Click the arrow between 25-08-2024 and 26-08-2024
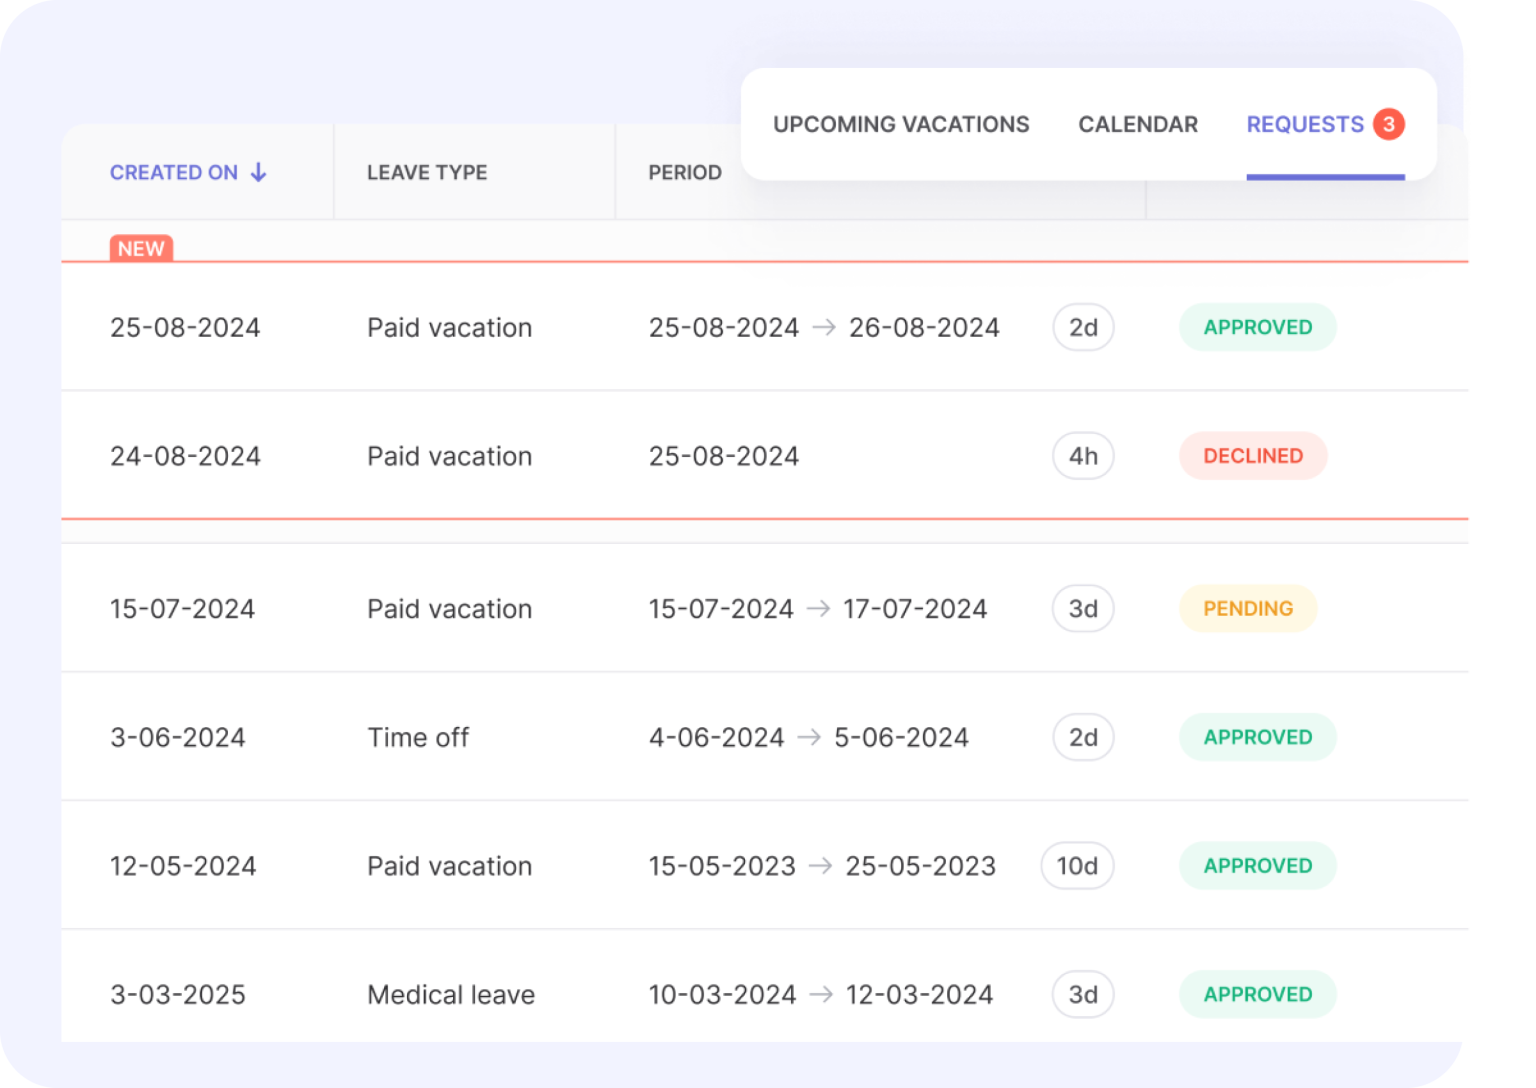Screen dimensions: 1536x1088 [824, 327]
